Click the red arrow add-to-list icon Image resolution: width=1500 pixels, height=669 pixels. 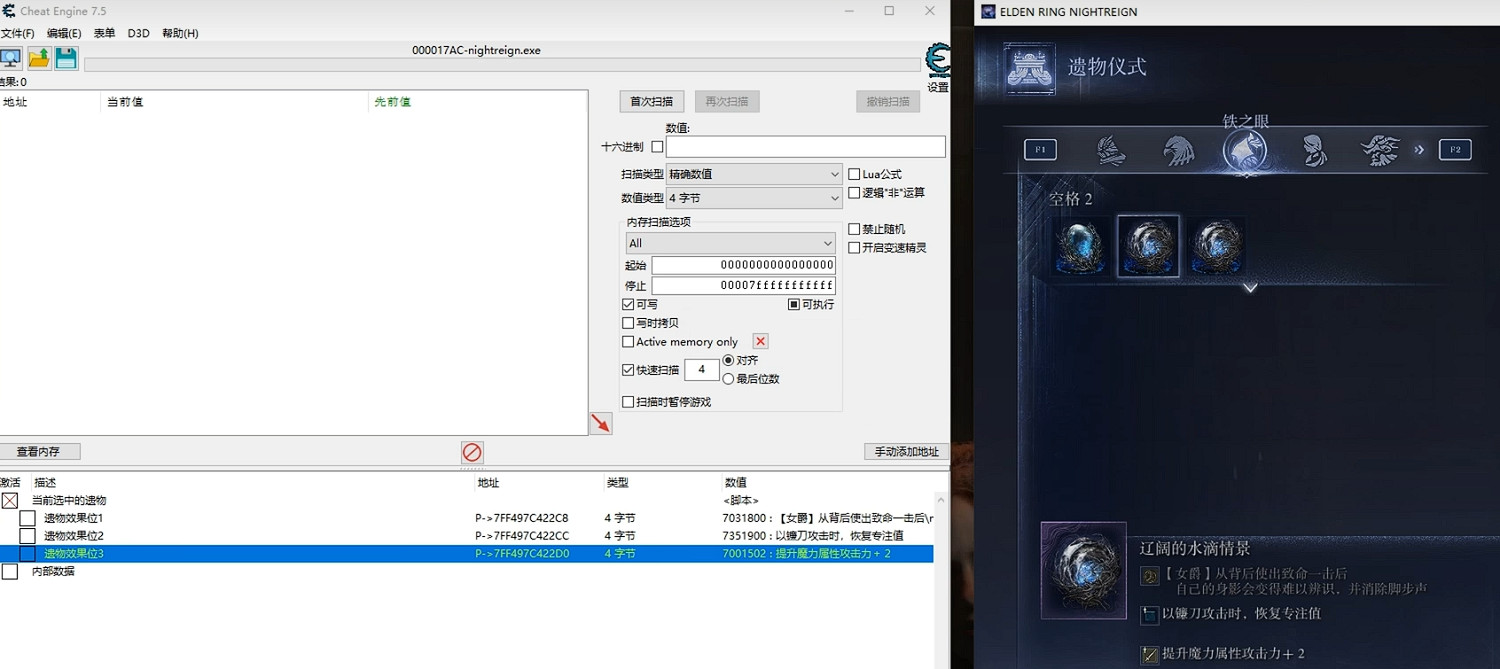(600, 423)
